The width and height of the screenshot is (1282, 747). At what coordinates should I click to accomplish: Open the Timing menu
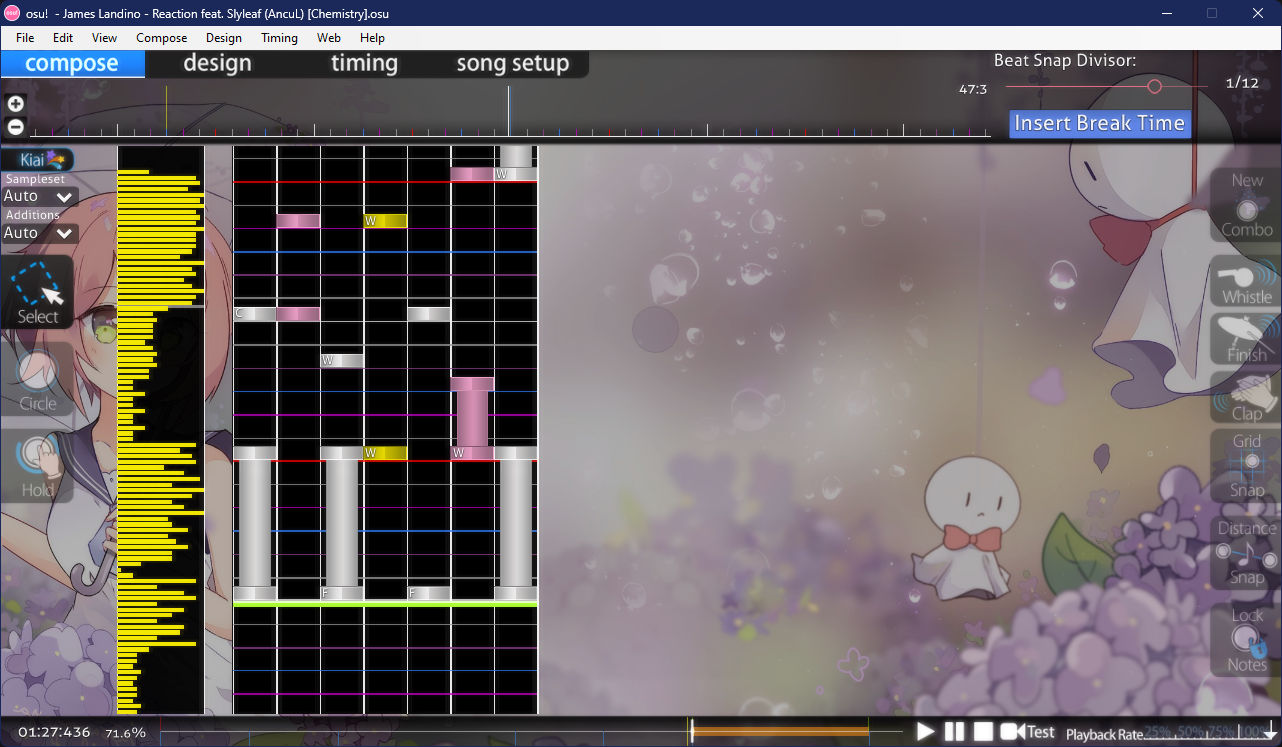(279, 37)
